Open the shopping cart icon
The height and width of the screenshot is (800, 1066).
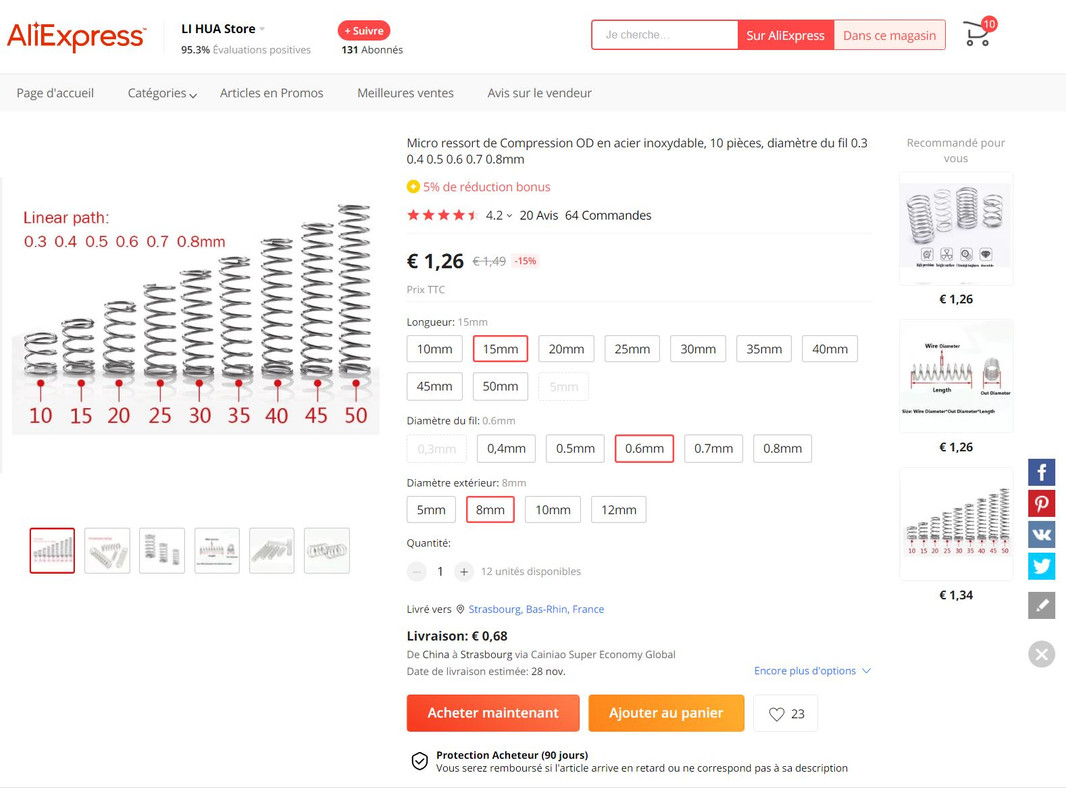977,35
